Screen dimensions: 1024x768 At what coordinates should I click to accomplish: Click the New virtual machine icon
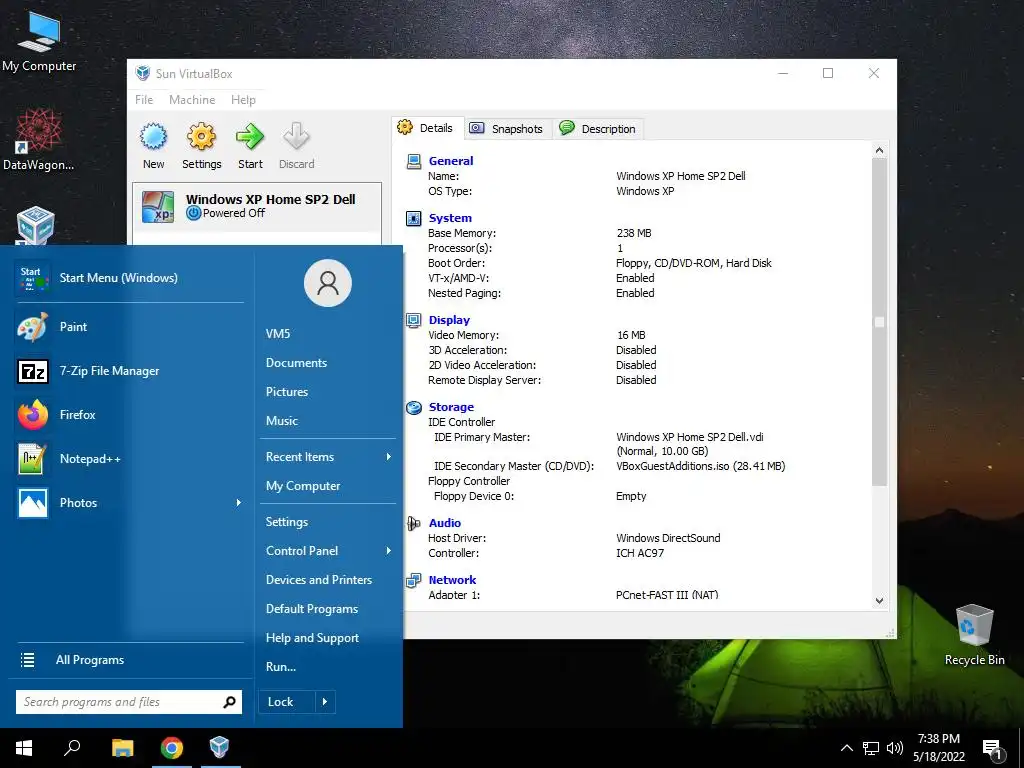click(153, 137)
